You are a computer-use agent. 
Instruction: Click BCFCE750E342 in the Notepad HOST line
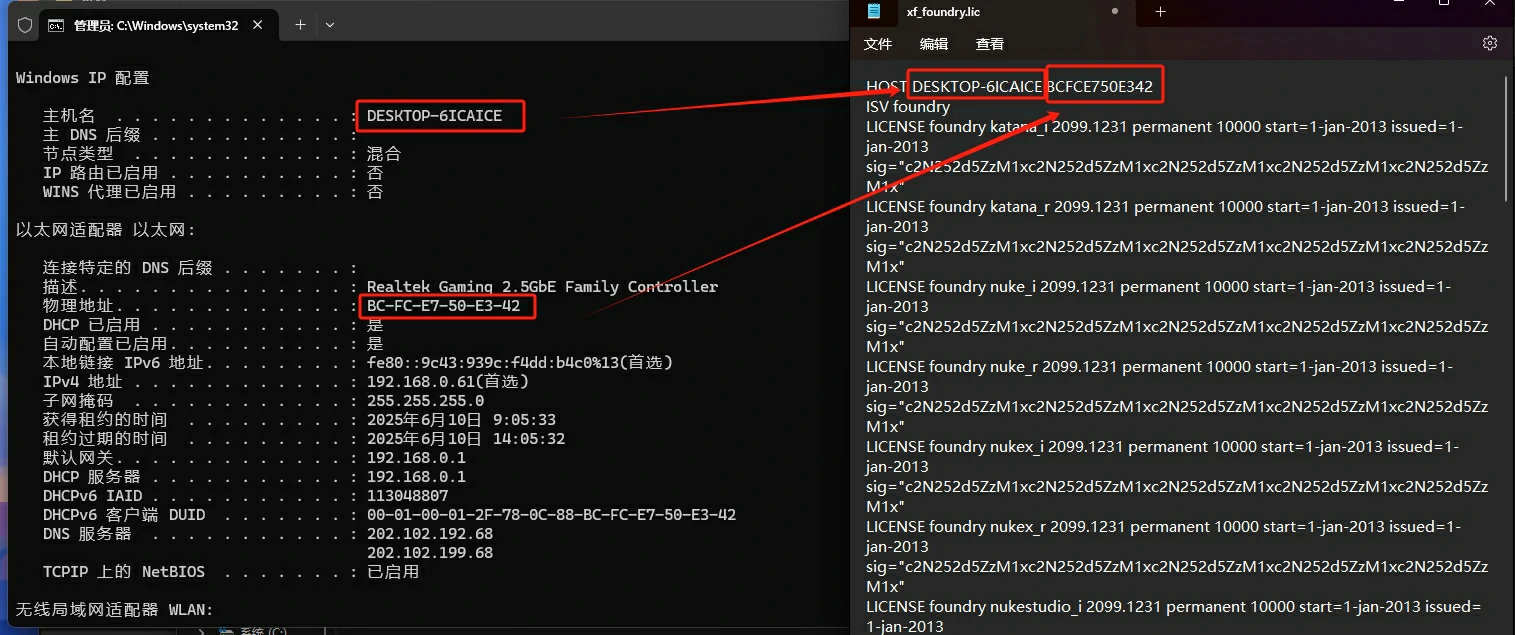[x=1100, y=87]
